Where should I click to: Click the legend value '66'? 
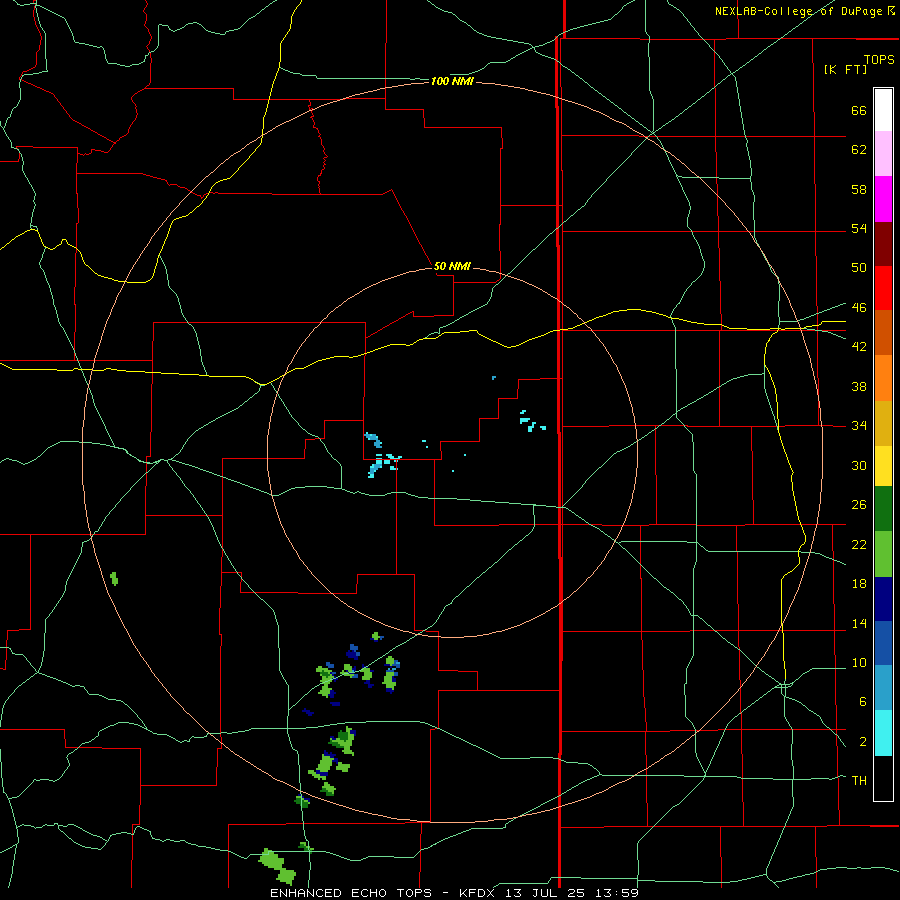tap(859, 110)
